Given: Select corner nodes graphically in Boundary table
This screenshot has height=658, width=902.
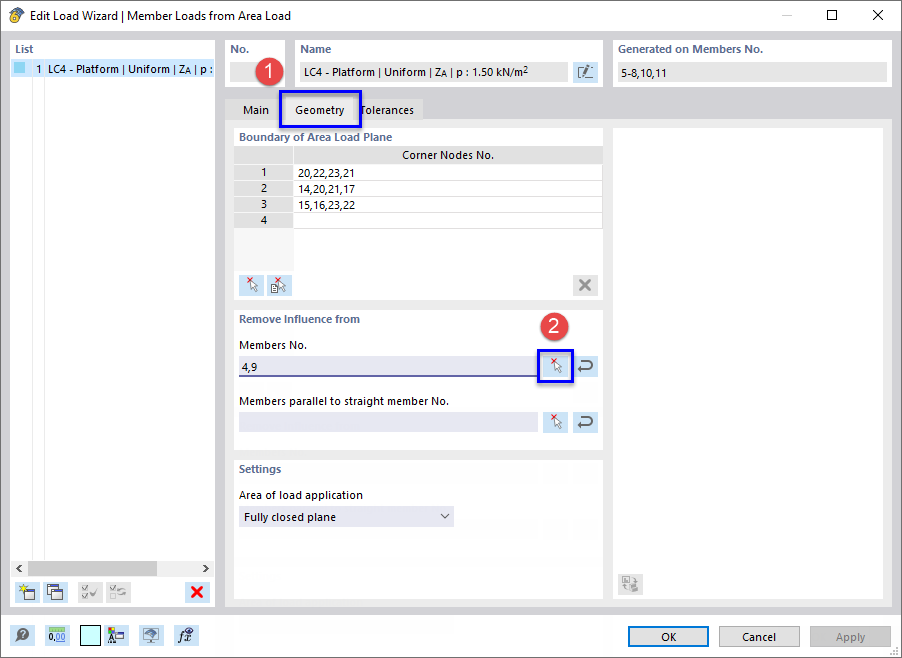Looking at the screenshot, I should click(x=251, y=285).
